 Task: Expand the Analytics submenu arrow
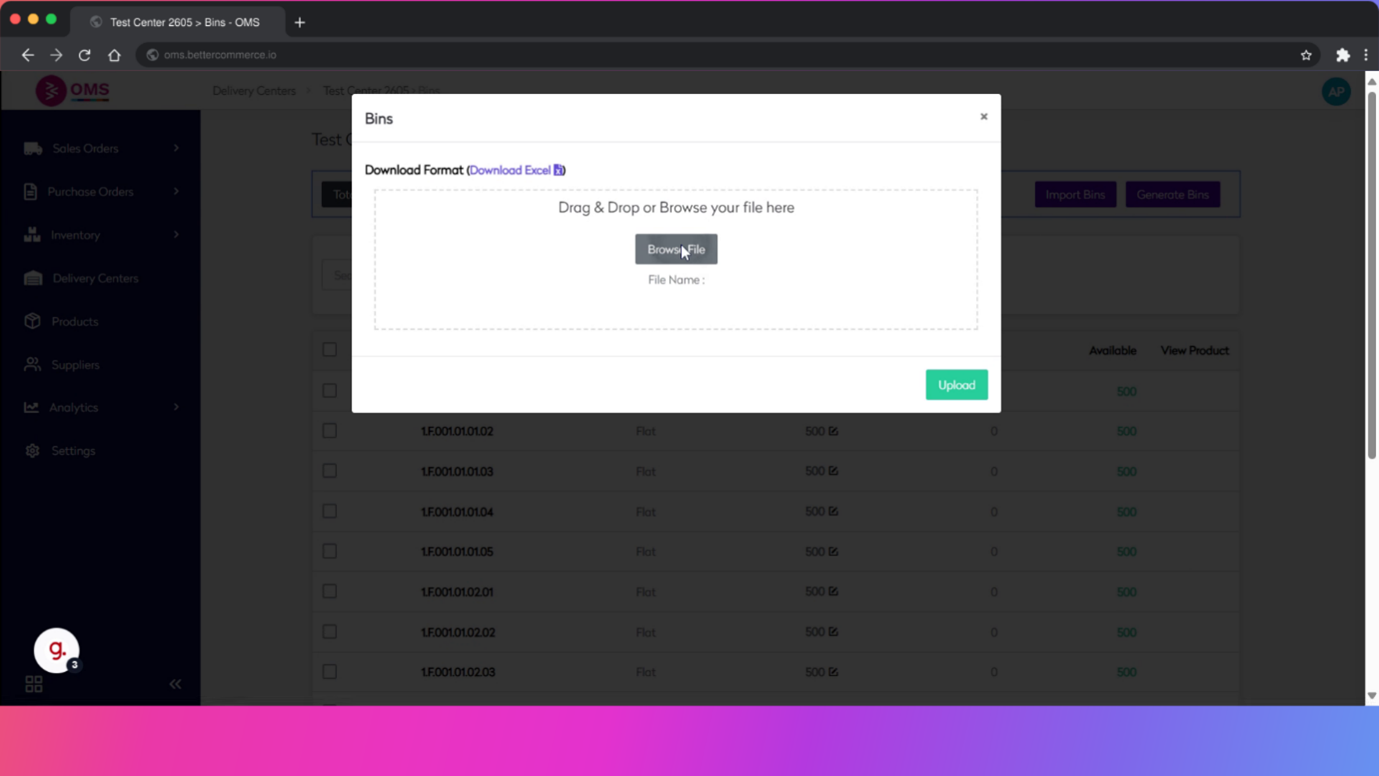pyautogui.click(x=176, y=408)
